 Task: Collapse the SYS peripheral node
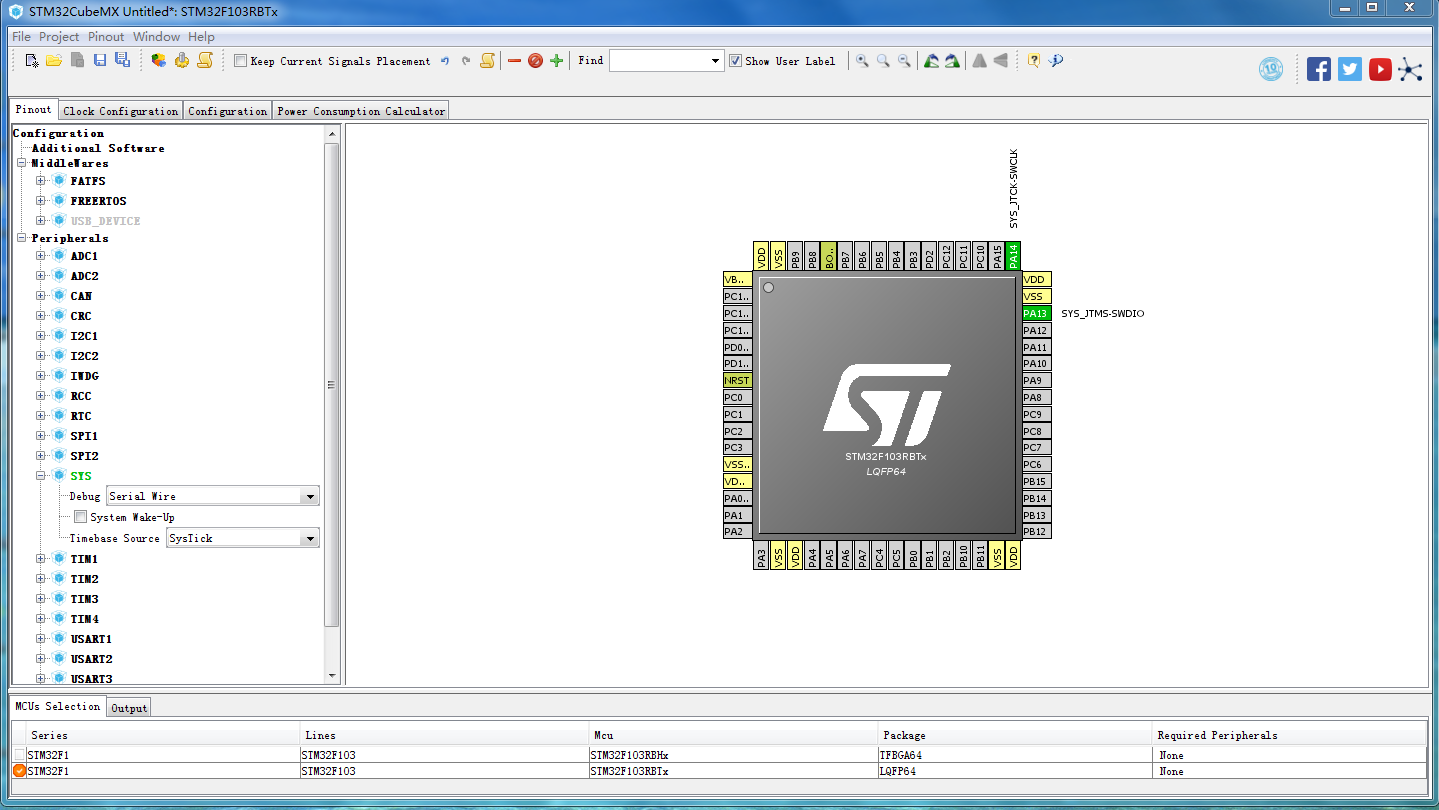point(41,476)
